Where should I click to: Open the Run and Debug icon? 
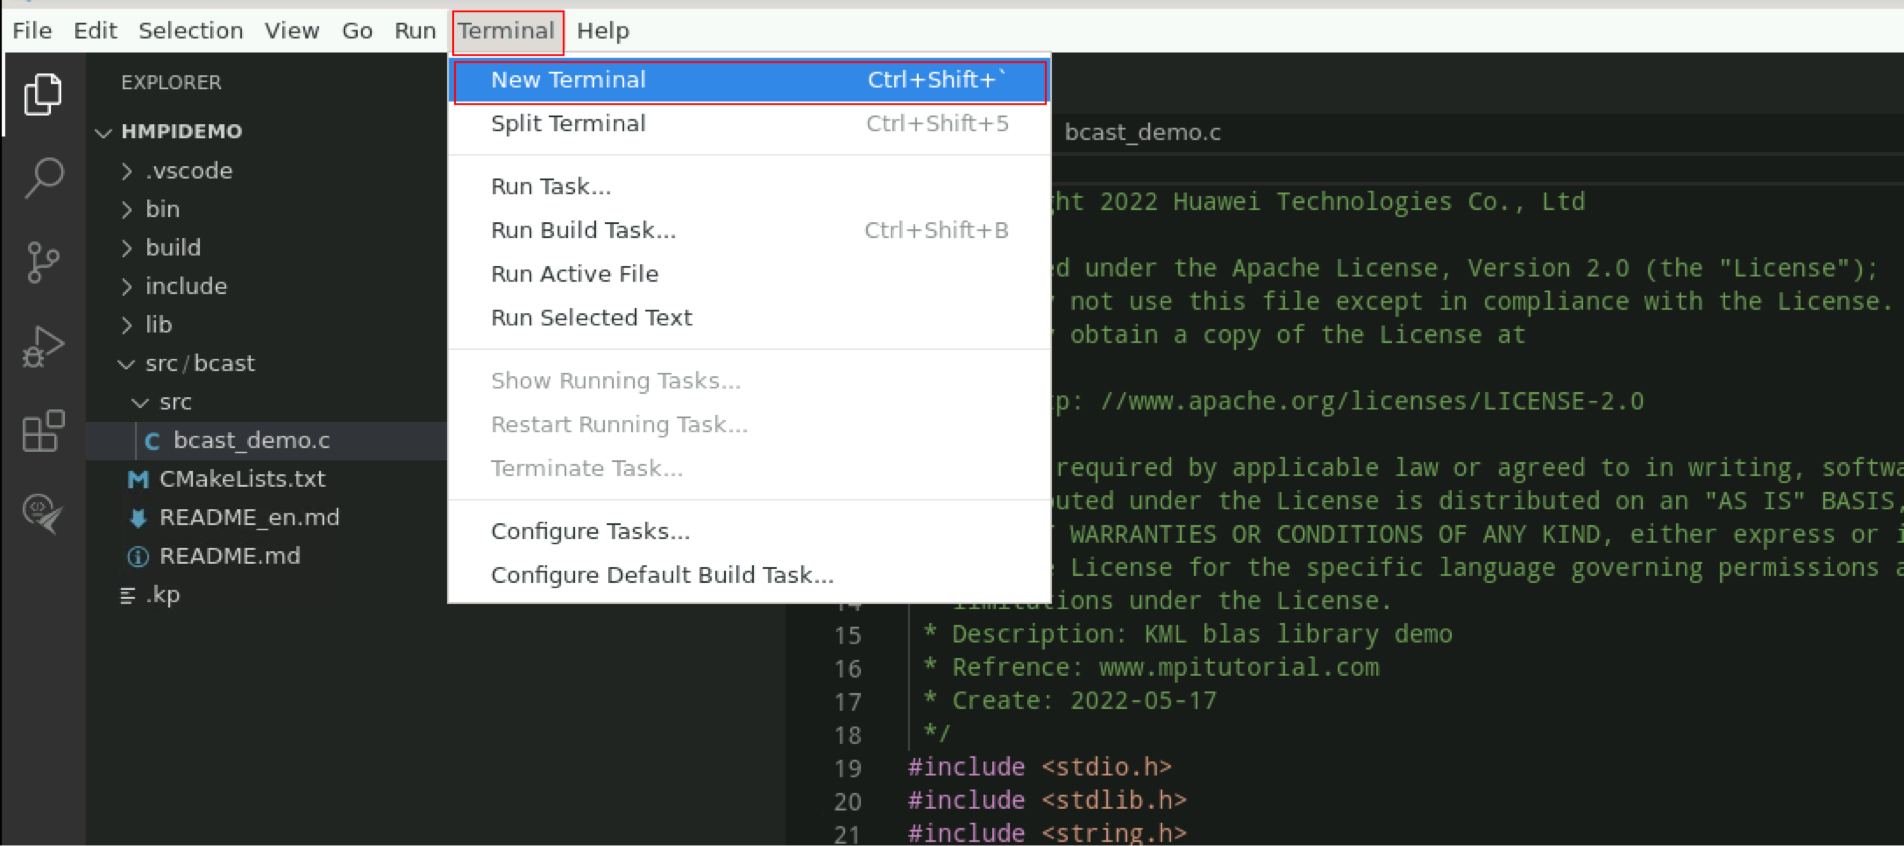[x=43, y=347]
